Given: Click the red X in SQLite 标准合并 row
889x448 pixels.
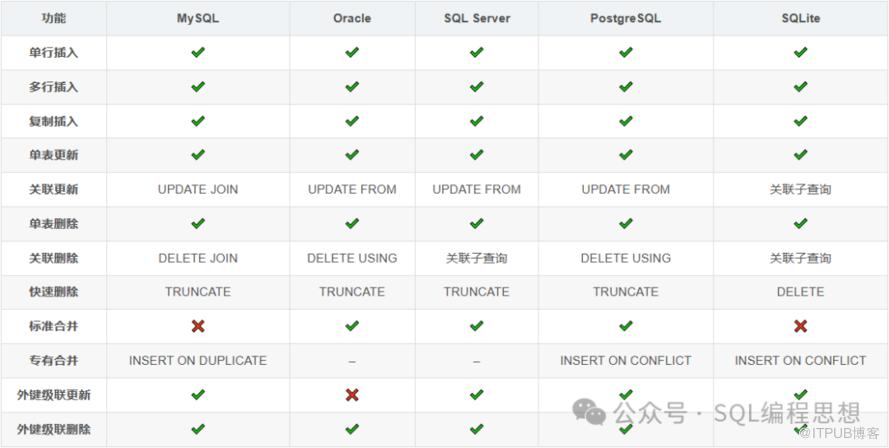Looking at the screenshot, I should point(800,326).
